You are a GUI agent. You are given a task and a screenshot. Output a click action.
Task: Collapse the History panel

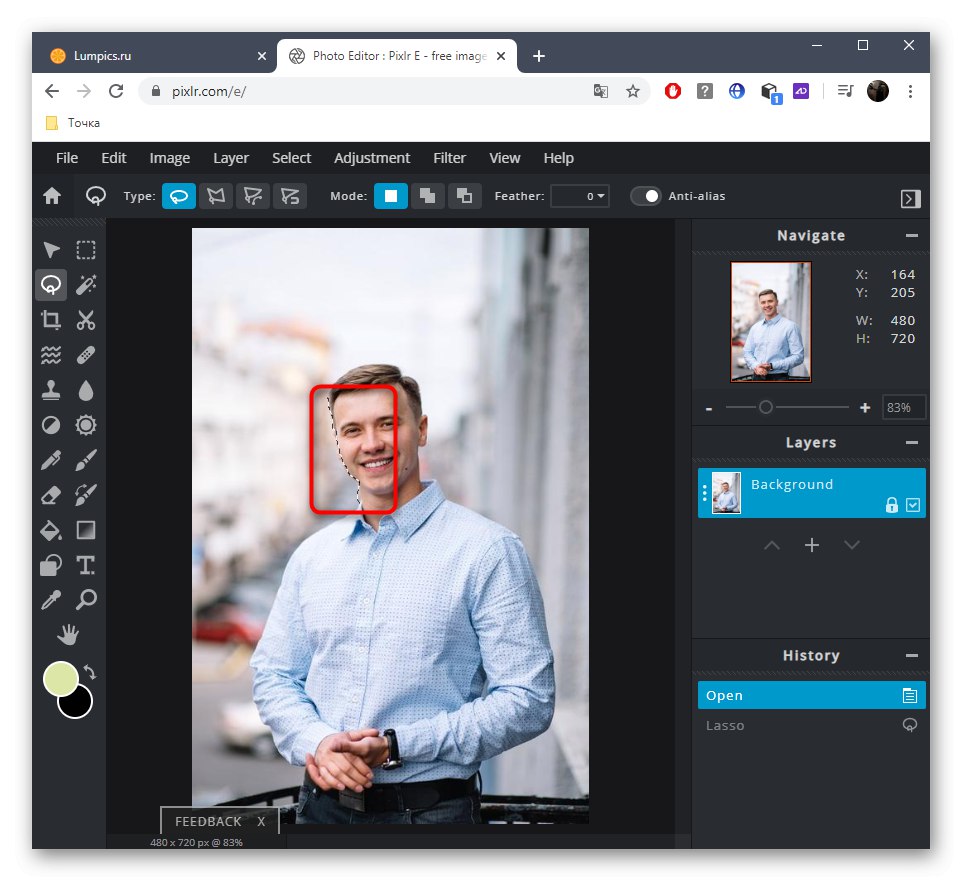[x=911, y=656]
